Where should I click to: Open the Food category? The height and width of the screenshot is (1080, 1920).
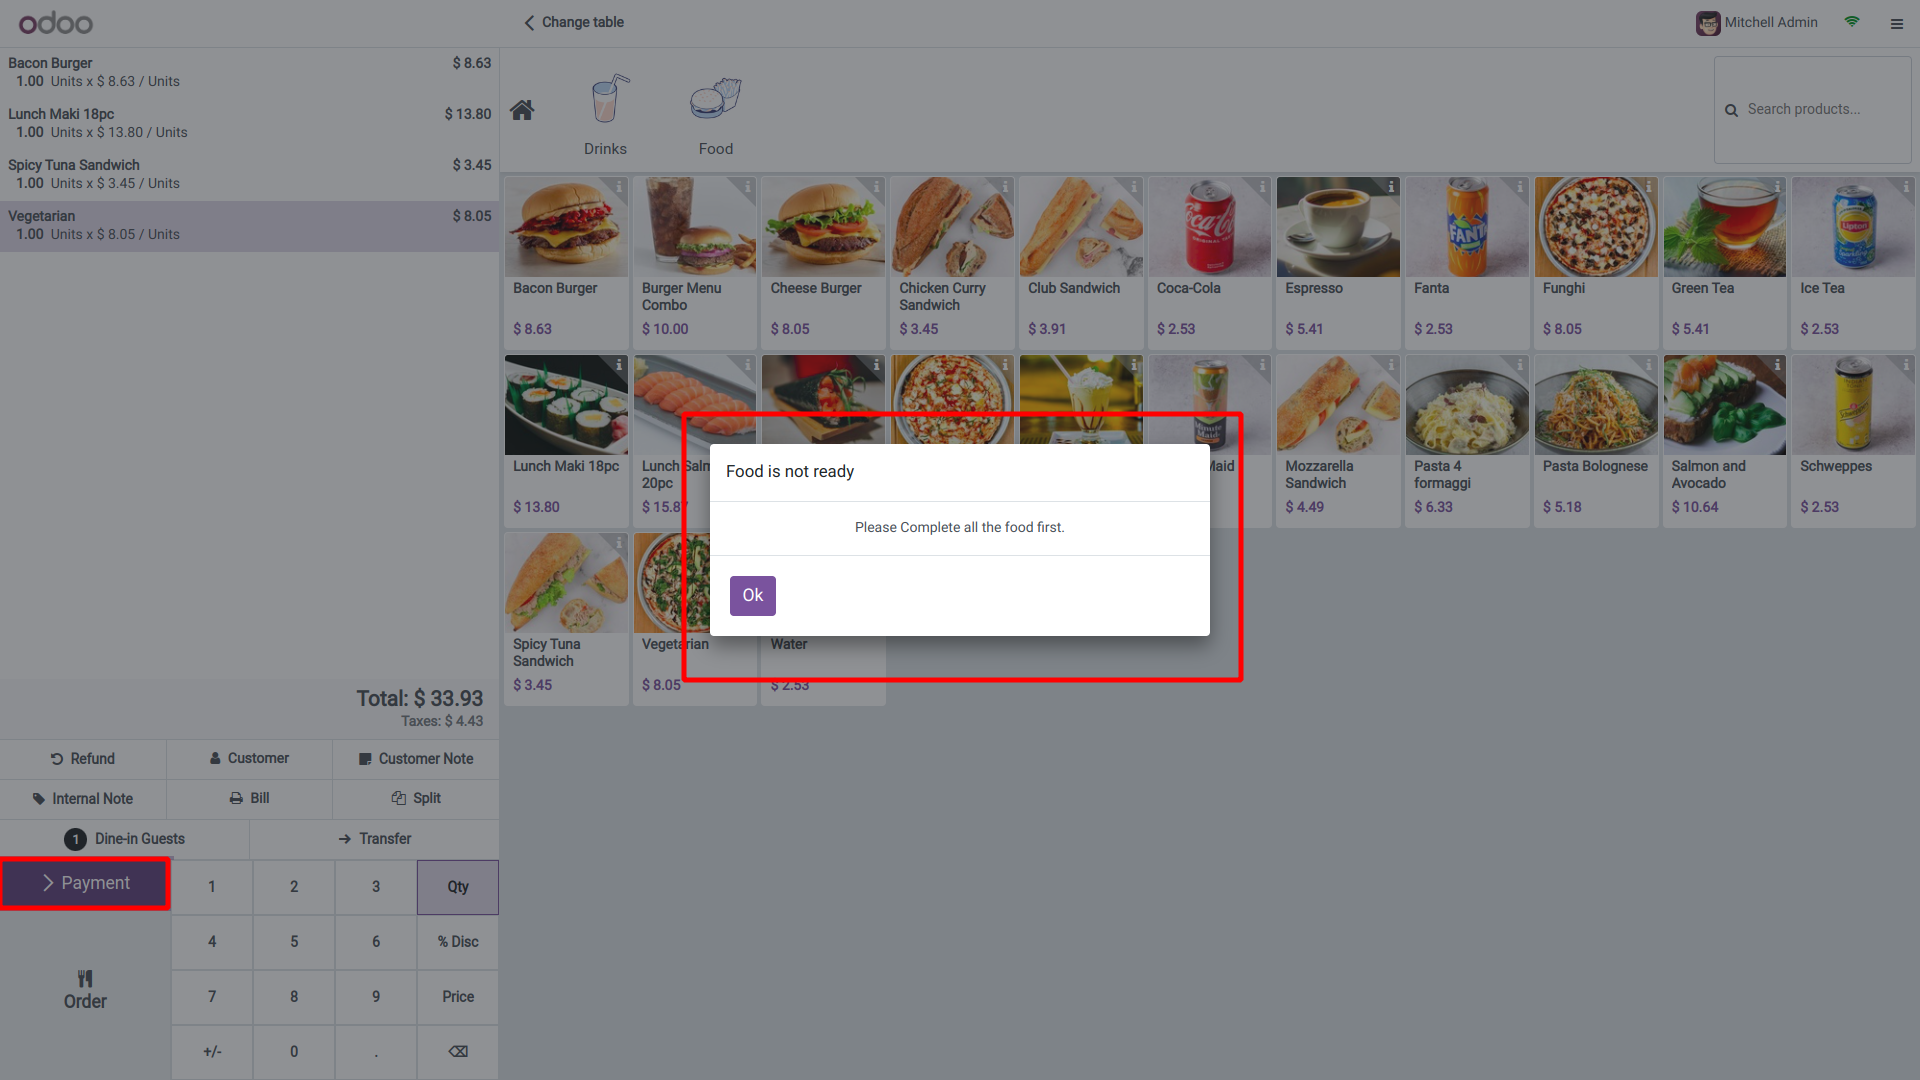tap(716, 115)
